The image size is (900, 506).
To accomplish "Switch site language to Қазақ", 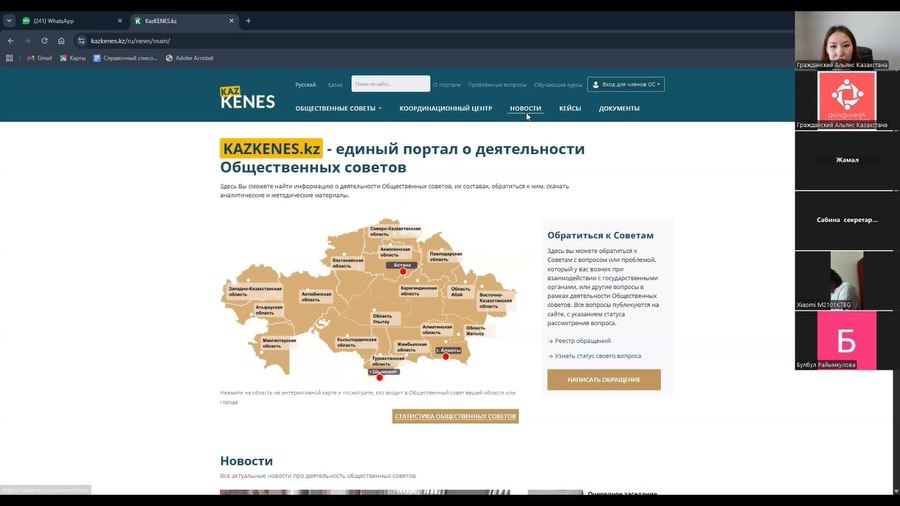I will pos(335,84).
